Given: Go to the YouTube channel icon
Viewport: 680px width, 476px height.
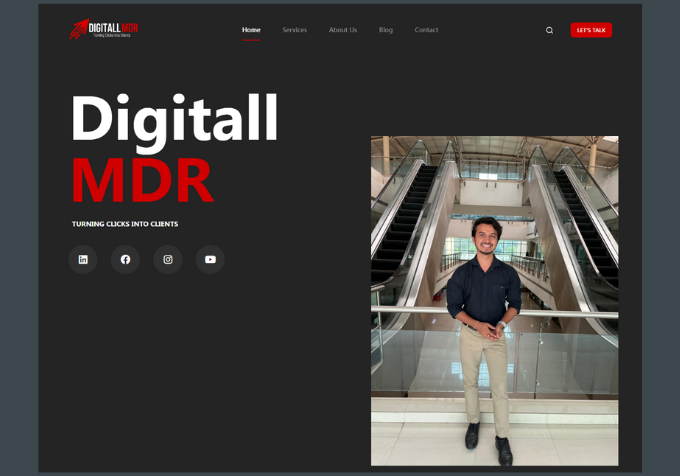Looking at the screenshot, I should point(210,260).
